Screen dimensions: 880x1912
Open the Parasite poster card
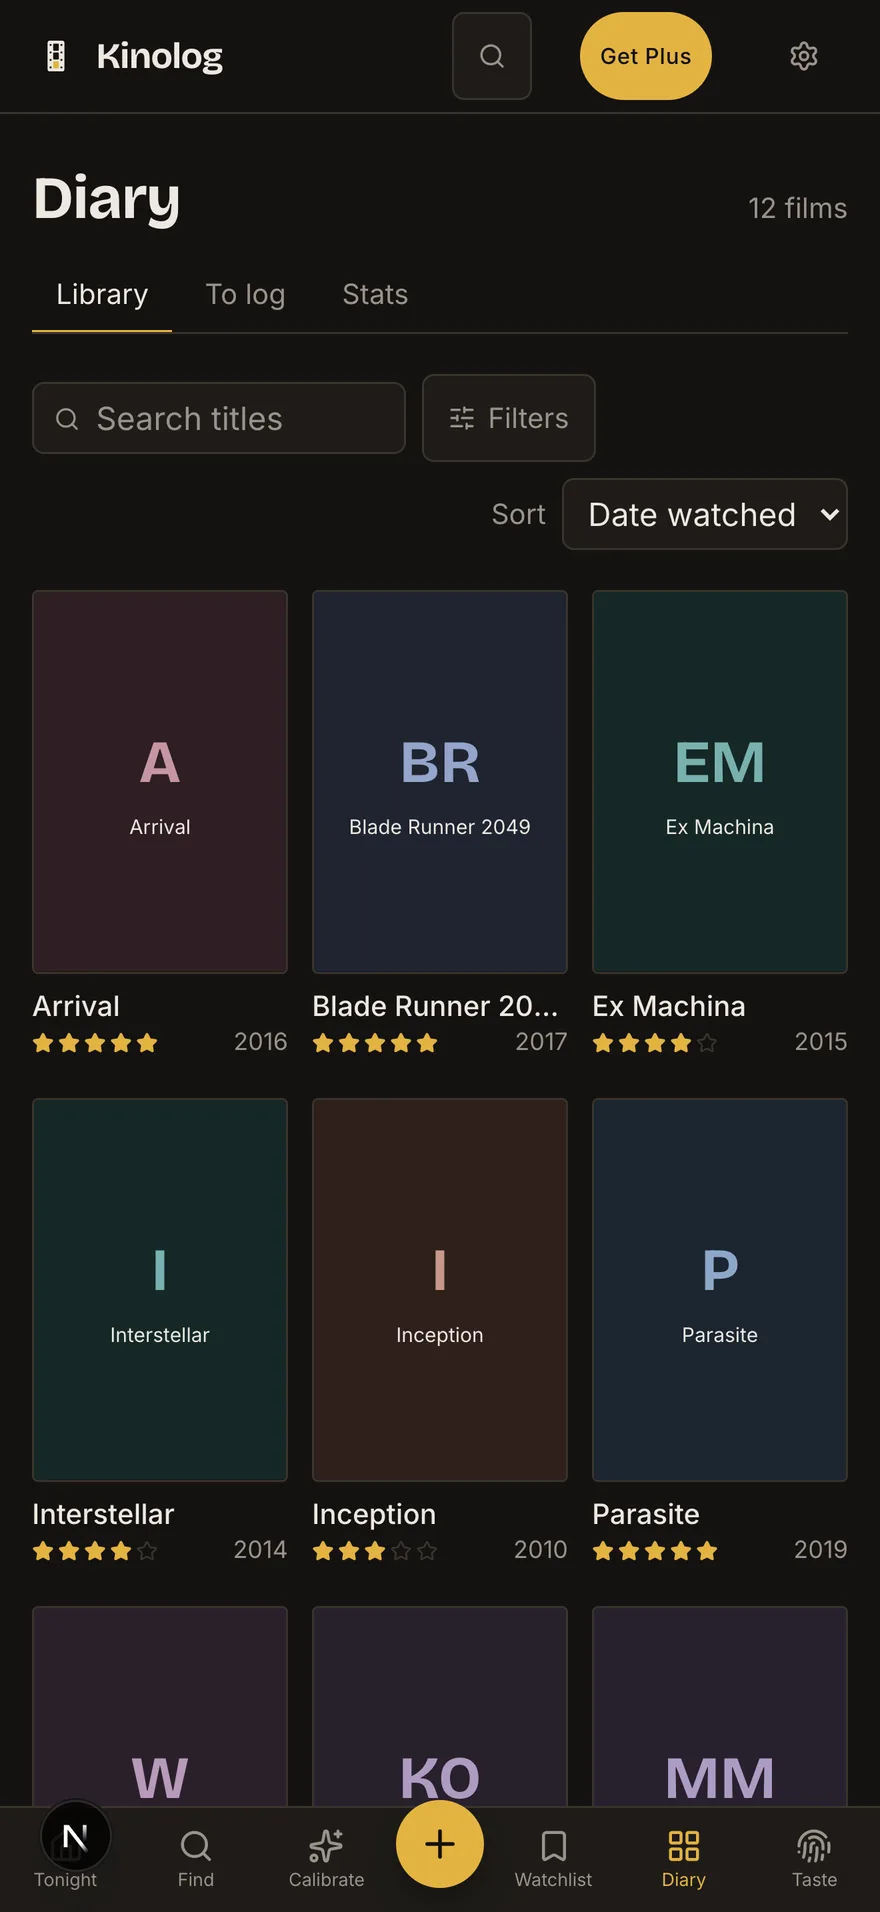click(x=720, y=1290)
